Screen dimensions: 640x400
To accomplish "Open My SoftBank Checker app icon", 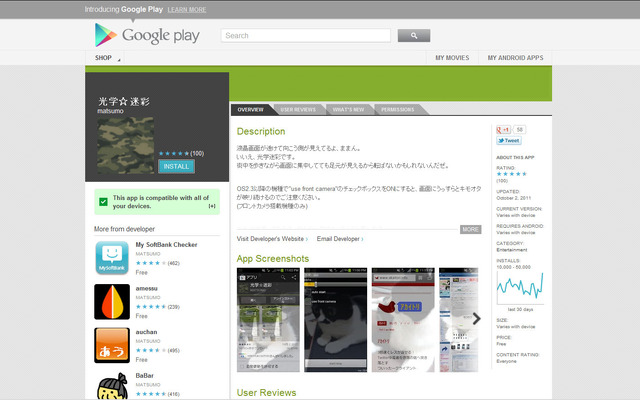I will [x=112, y=258].
